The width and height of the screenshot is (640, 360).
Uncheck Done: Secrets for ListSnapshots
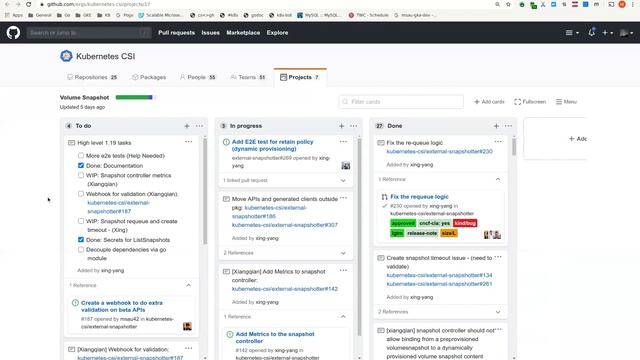(81, 240)
